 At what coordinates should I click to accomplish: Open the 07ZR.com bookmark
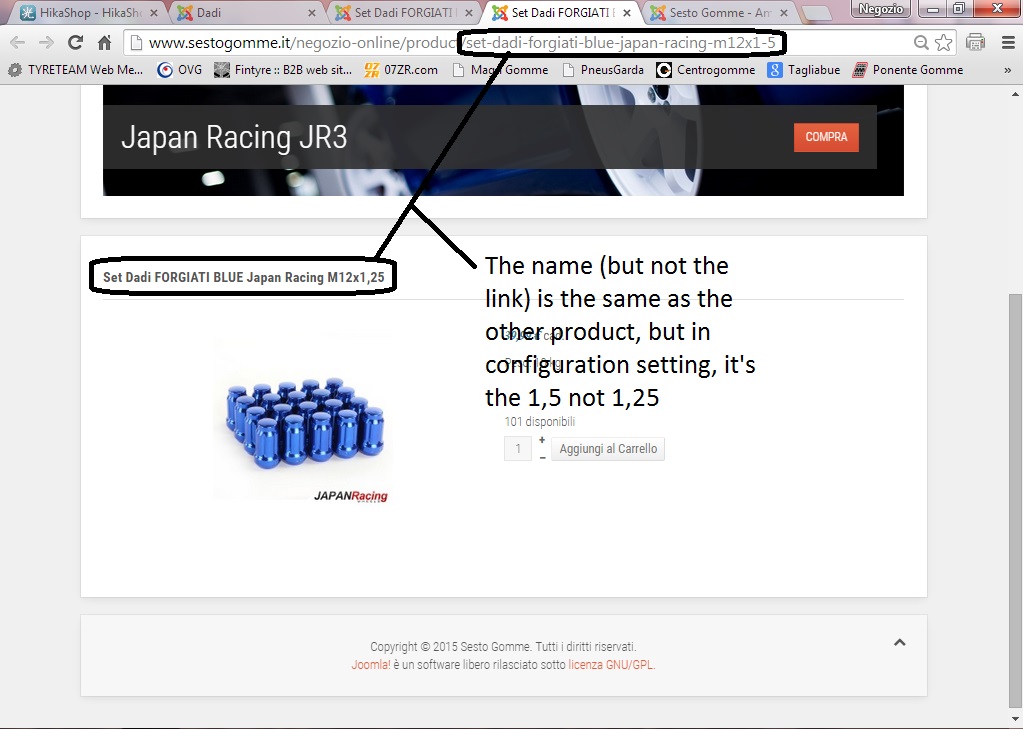pos(401,70)
